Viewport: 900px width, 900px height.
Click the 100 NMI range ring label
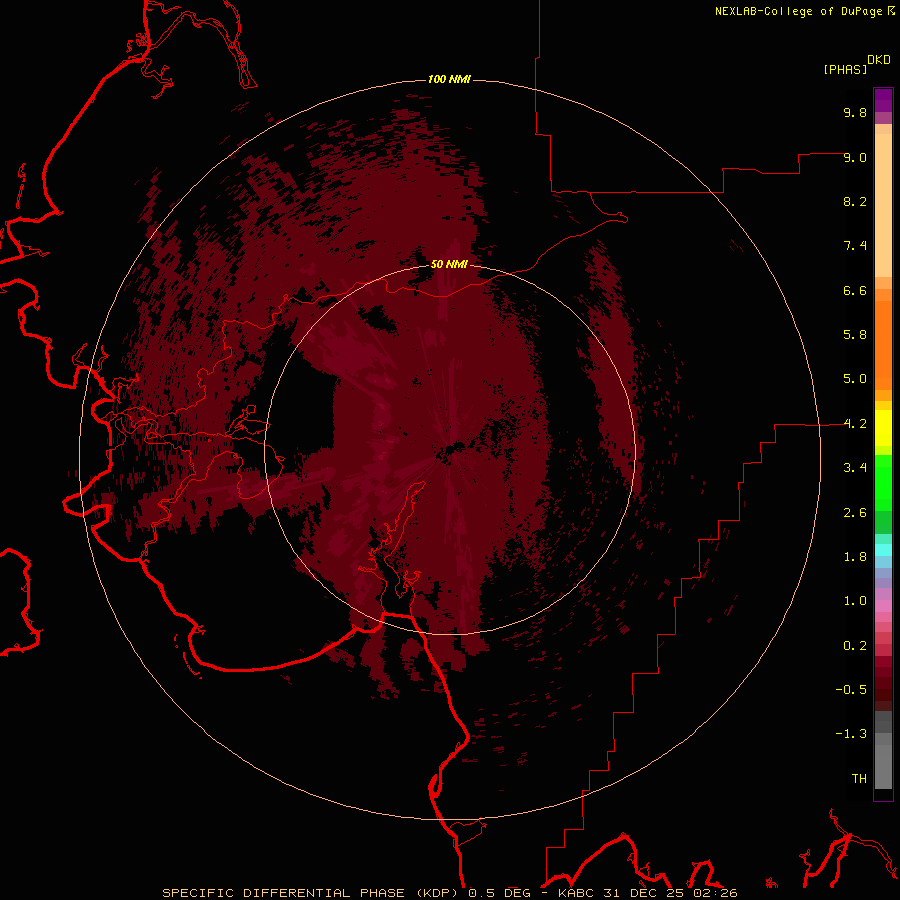[449, 79]
